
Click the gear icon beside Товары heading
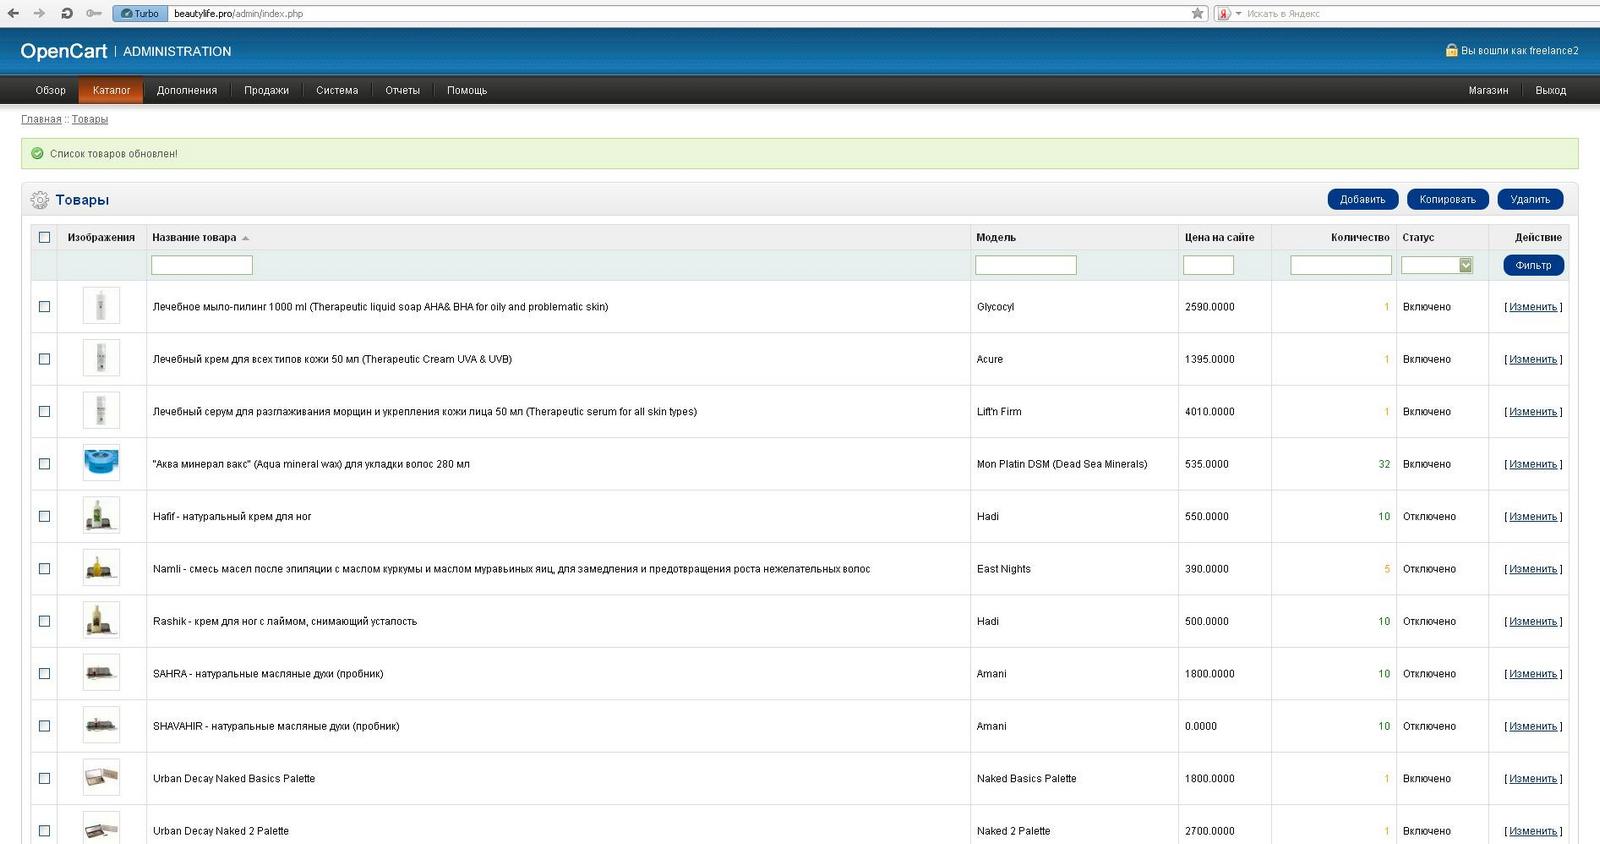point(39,200)
